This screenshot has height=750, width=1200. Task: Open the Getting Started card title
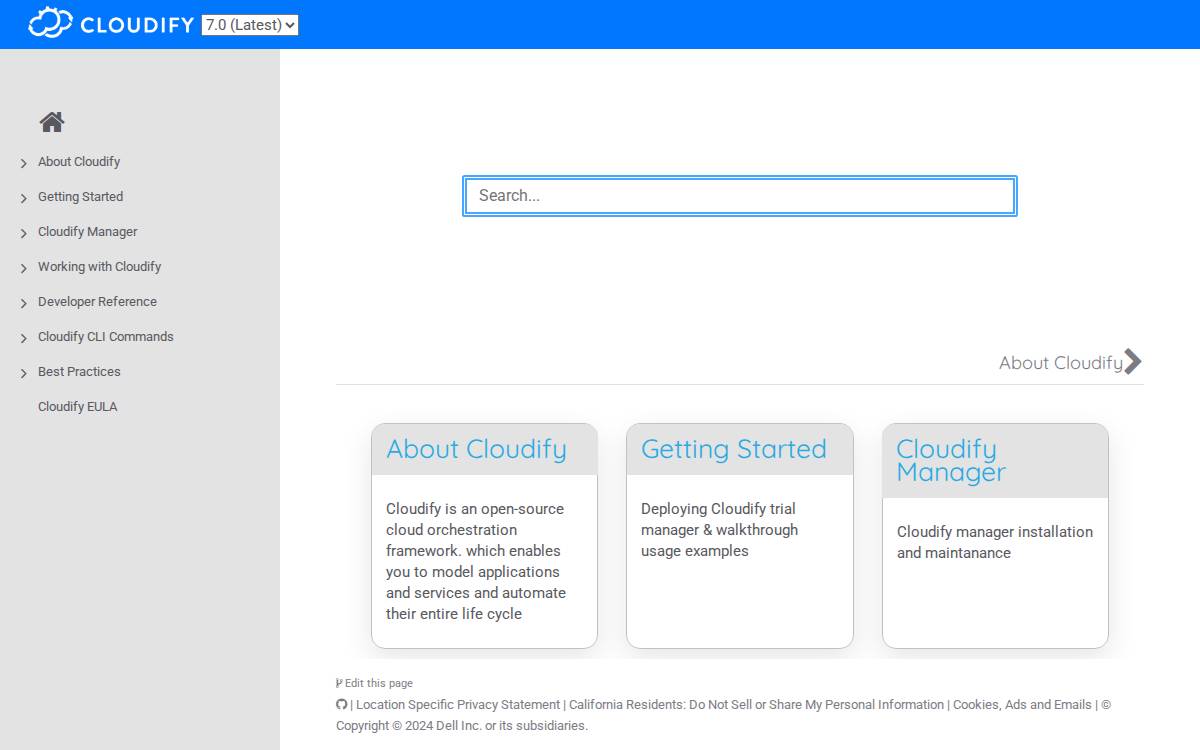point(734,449)
